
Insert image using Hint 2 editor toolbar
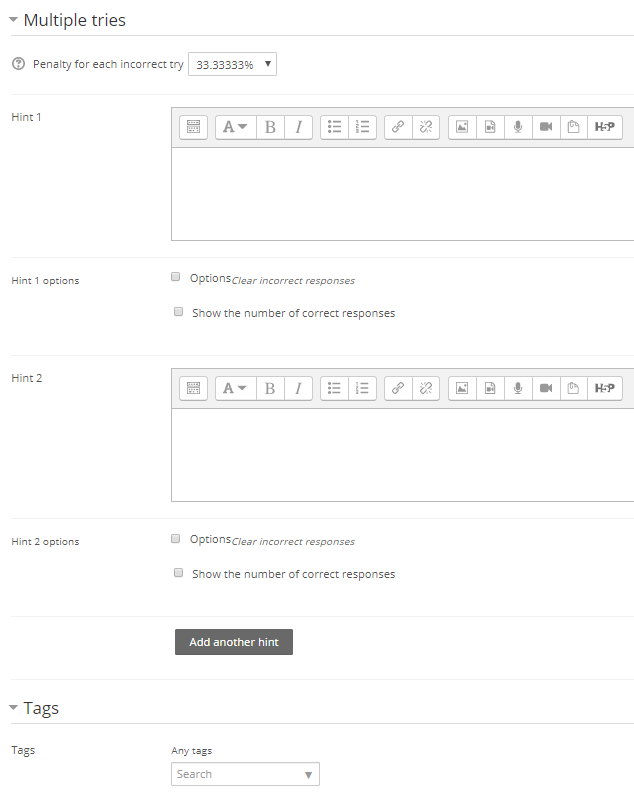[x=462, y=388]
